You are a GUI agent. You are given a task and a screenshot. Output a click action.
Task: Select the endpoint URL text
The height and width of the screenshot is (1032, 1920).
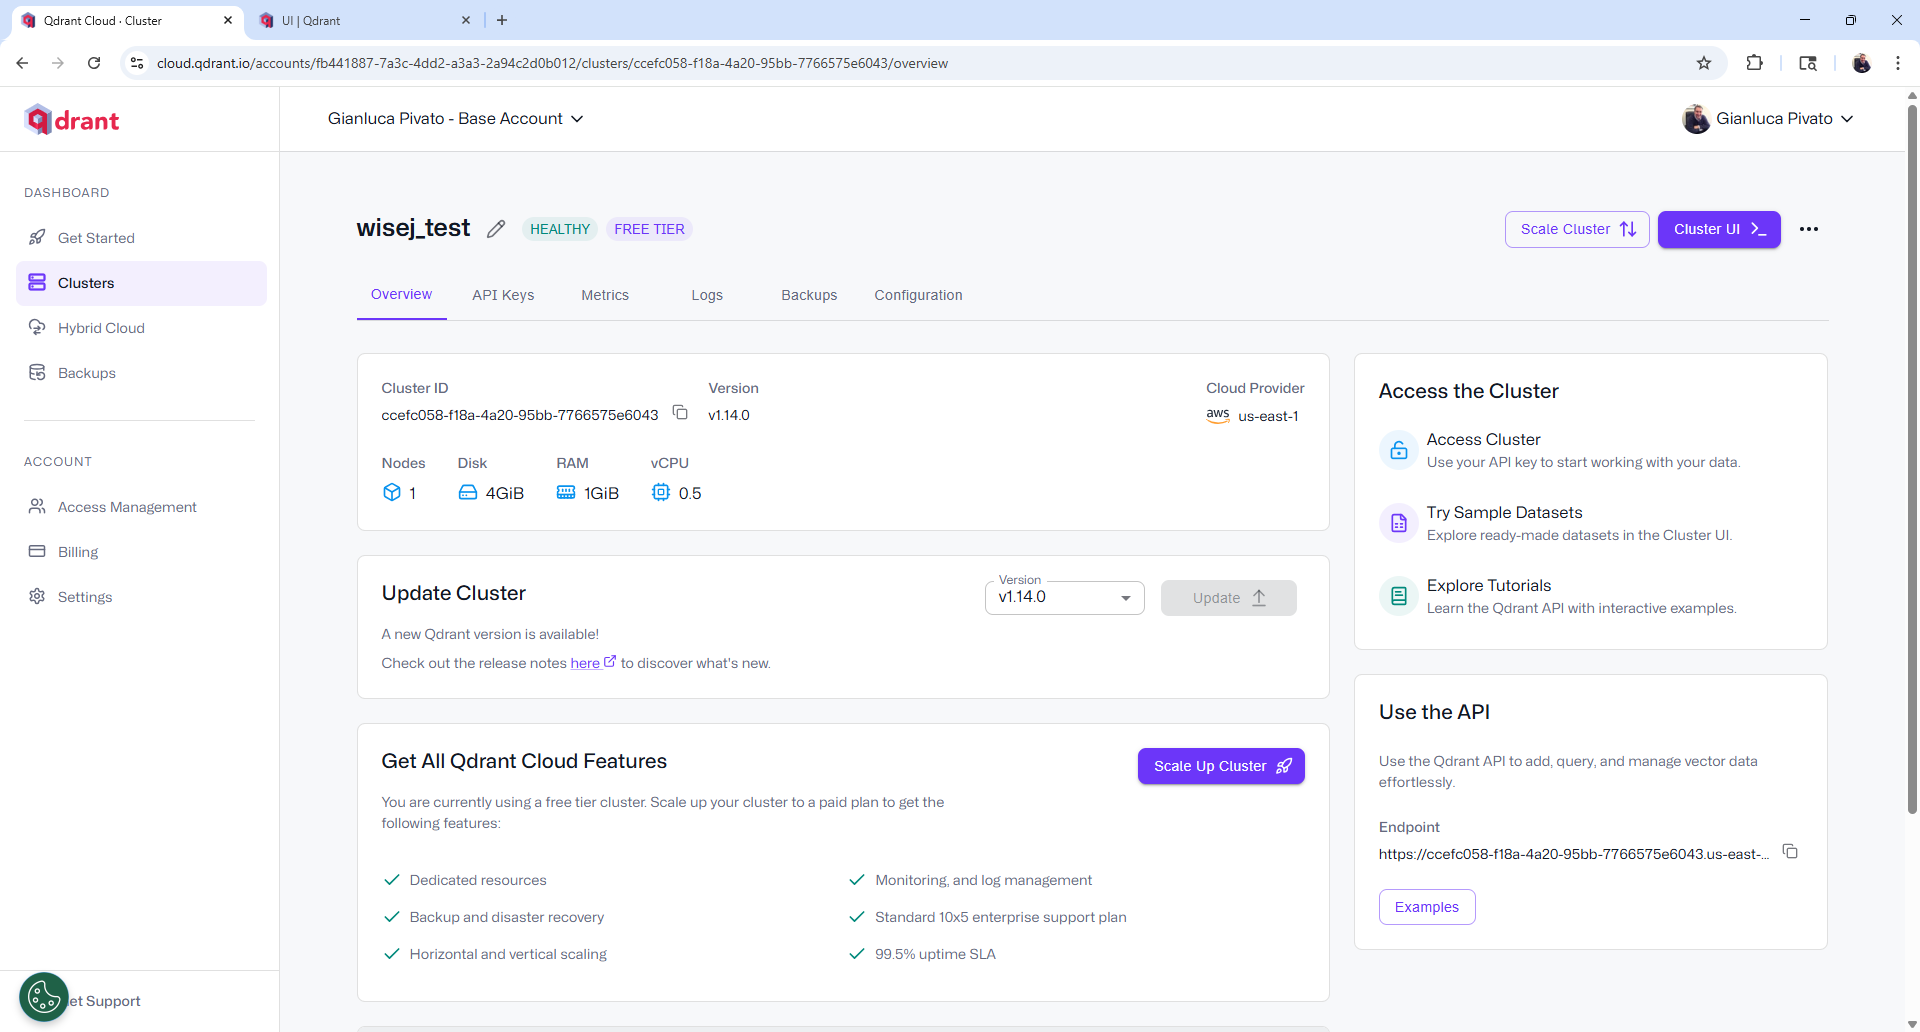pos(1574,854)
